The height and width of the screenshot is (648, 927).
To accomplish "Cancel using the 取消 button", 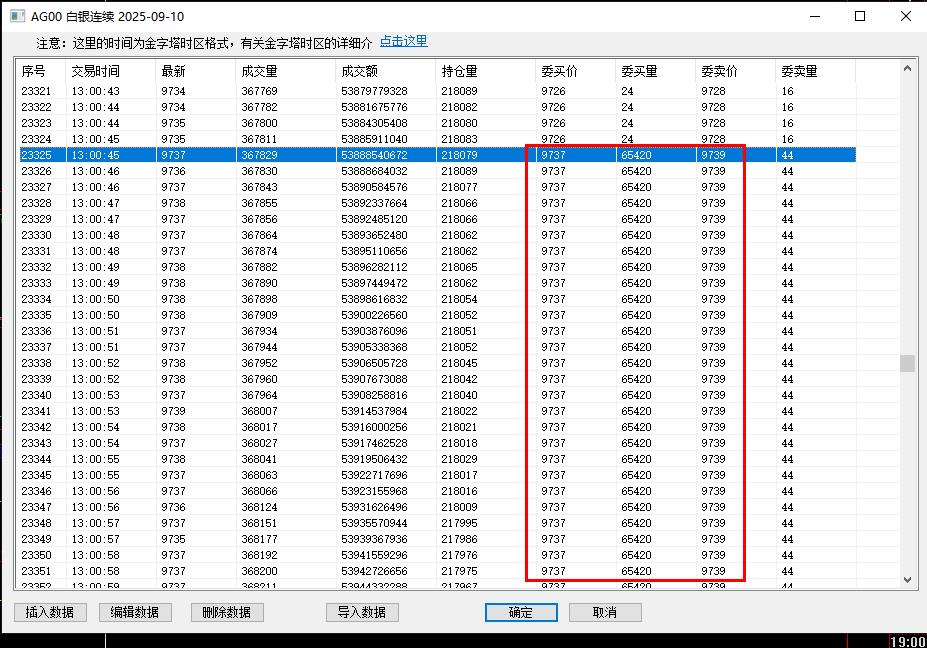I will pyautogui.click(x=605, y=612).
